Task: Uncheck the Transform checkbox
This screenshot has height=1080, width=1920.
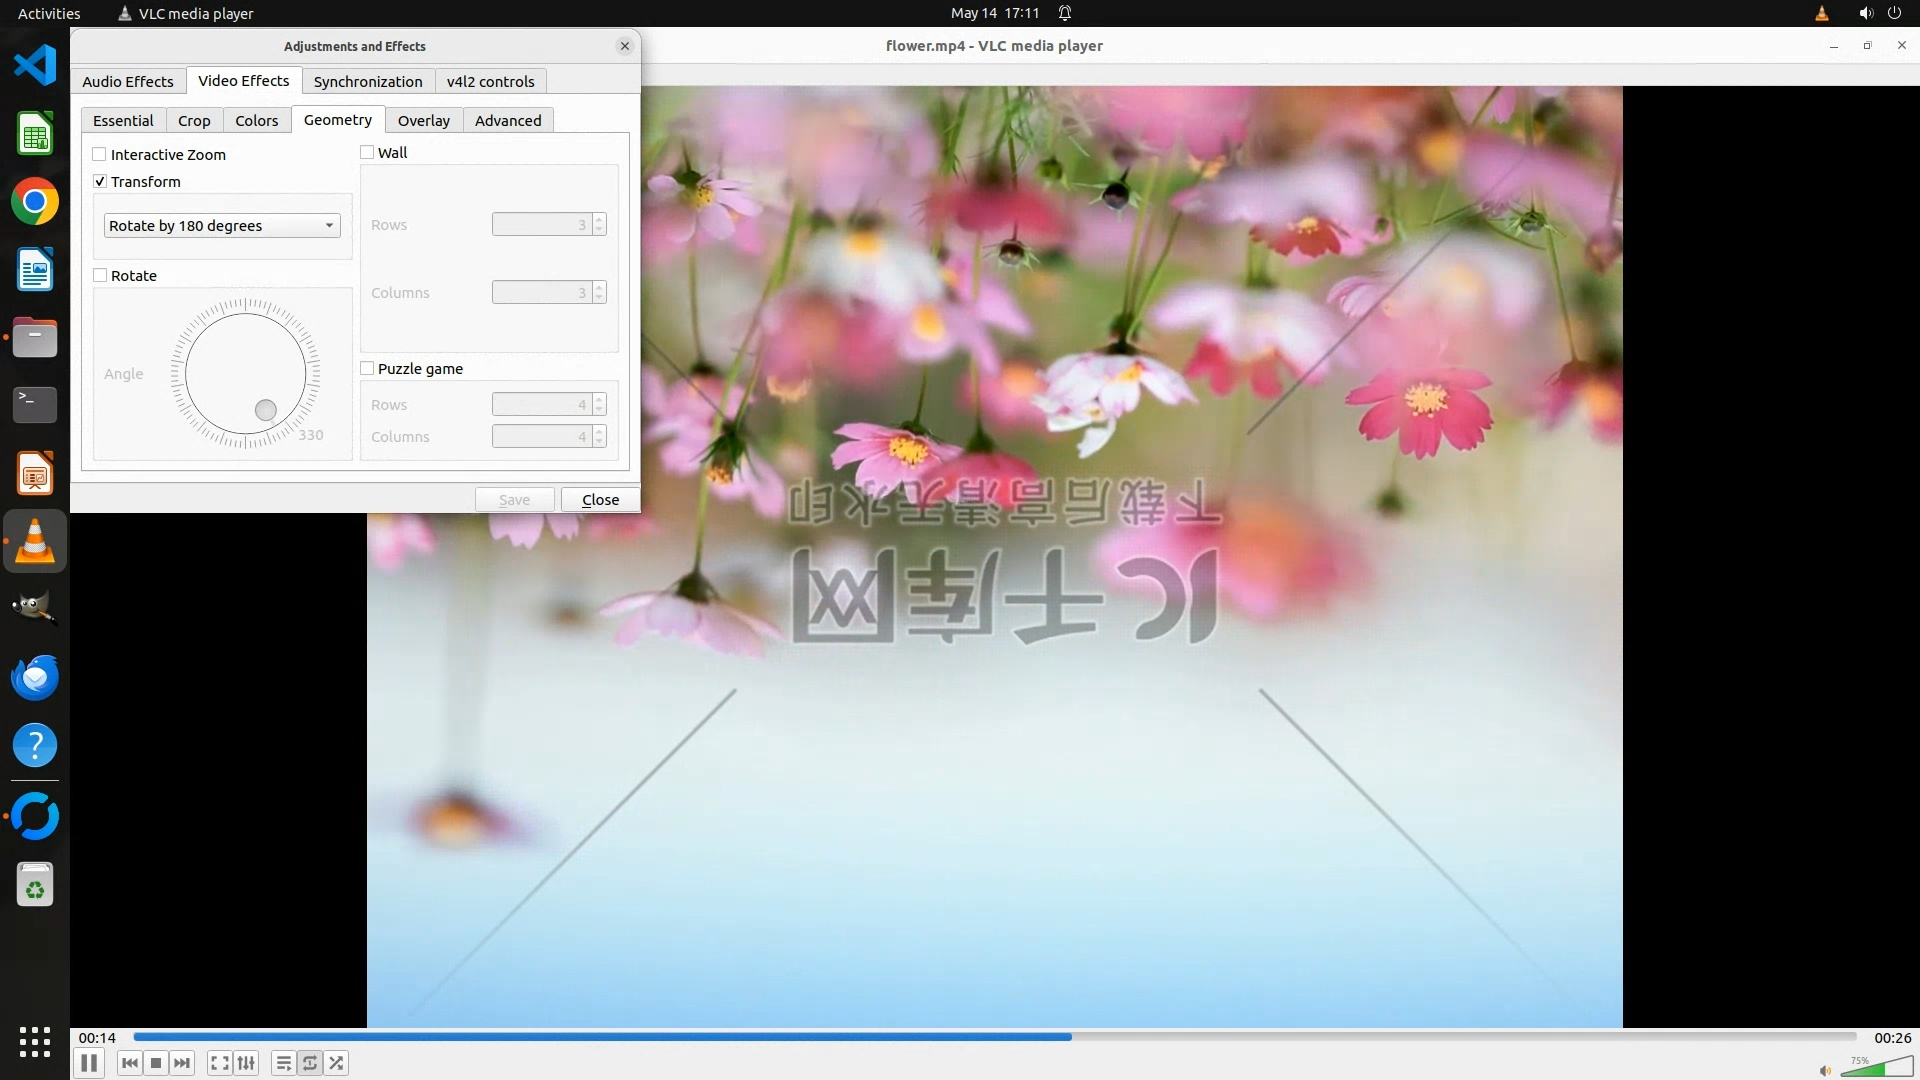Action: click(100, 181)
